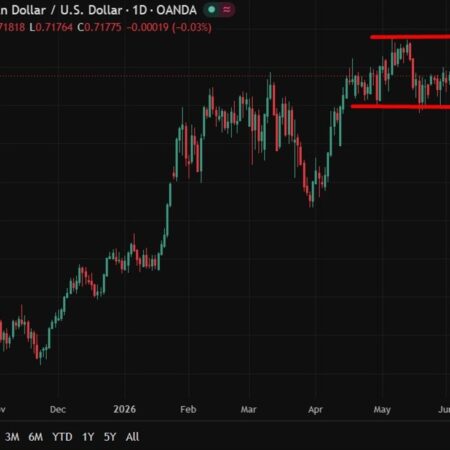Image resolution: width=450 pixels, height=450 pixels.
Task: Click the 1D interval label in title
Action: point(140,10)
